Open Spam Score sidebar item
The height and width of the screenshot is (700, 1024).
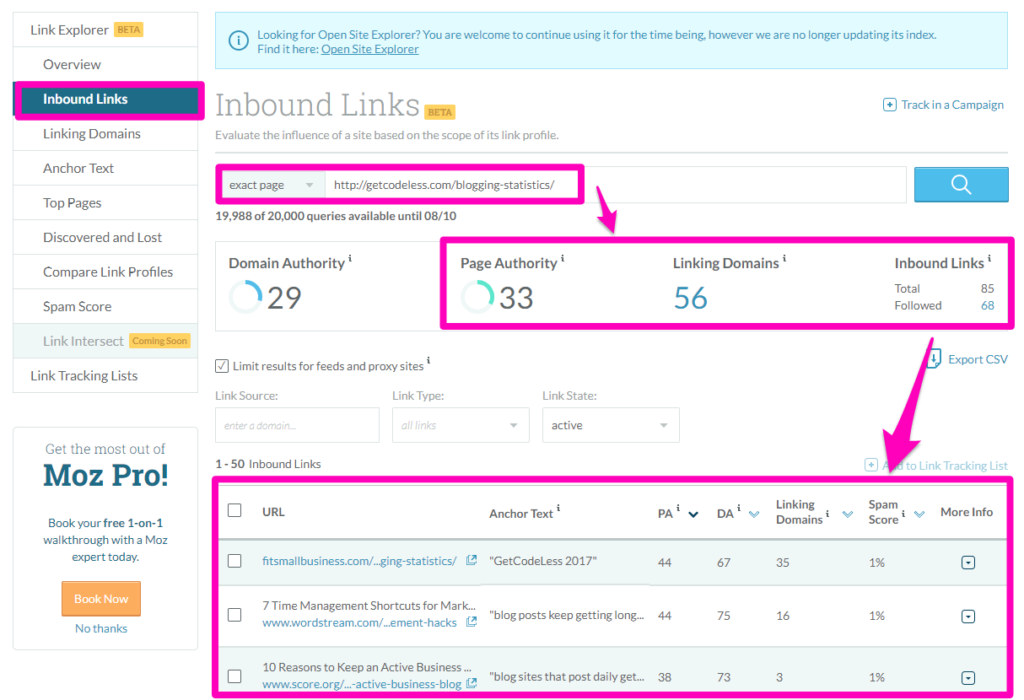[105, 306]
